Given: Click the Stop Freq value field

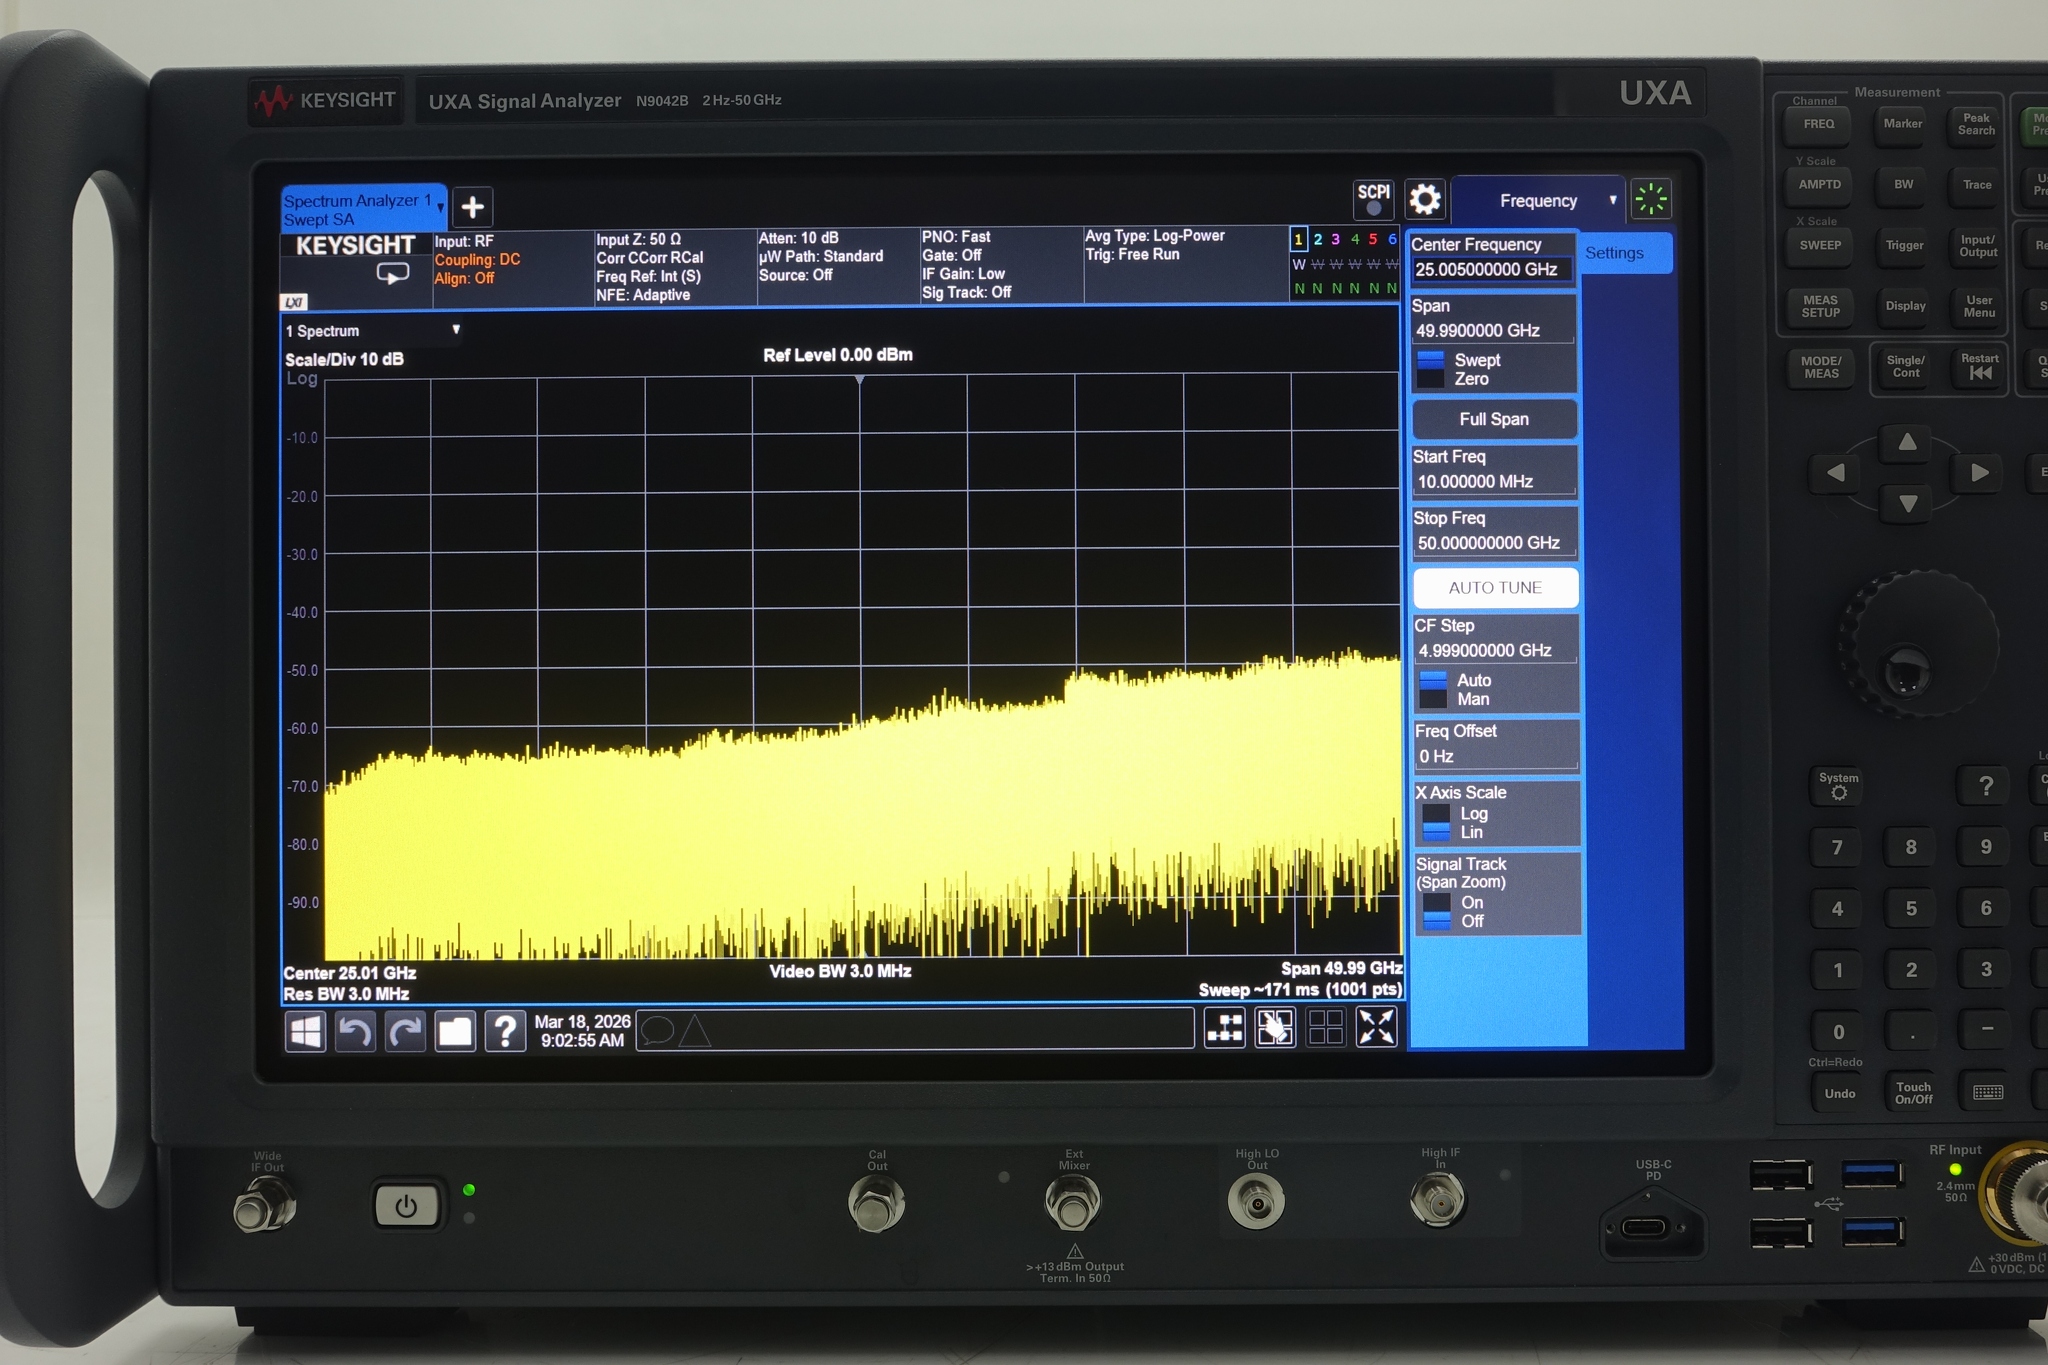Looking at the screenshot, I should [1494, 543].
